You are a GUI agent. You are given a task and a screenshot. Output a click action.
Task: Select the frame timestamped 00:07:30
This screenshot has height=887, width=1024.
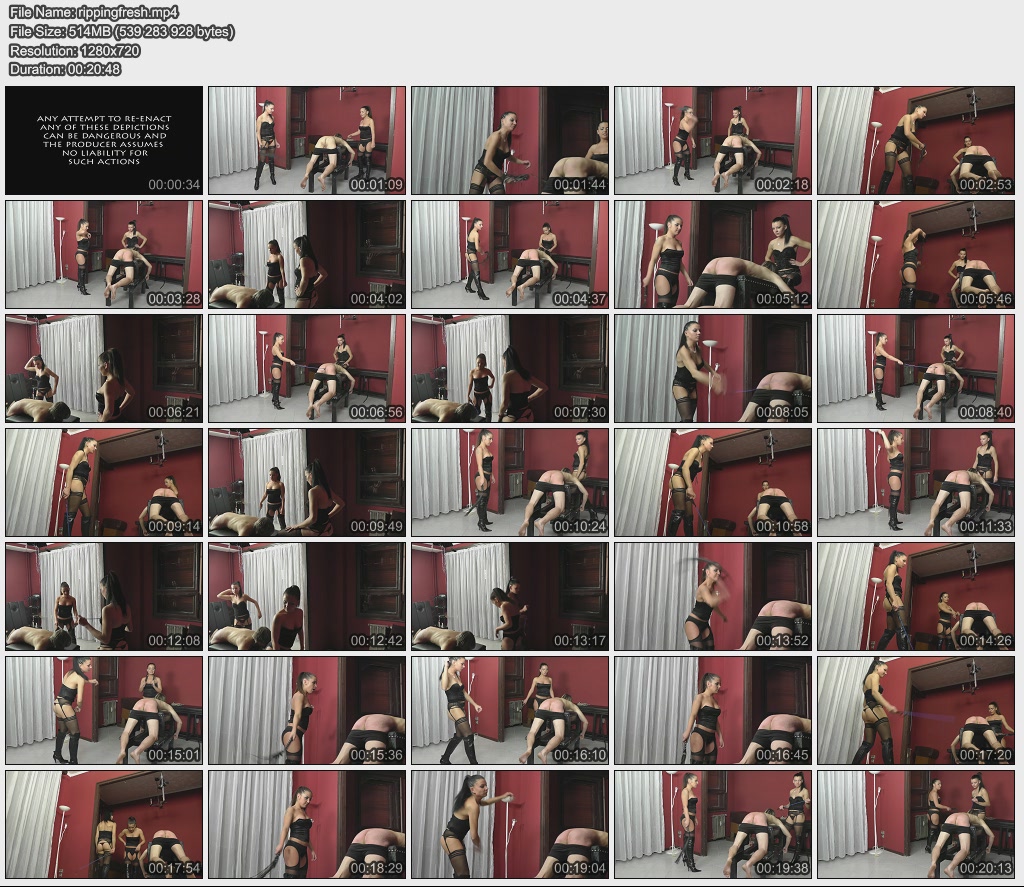click(510, 368)
